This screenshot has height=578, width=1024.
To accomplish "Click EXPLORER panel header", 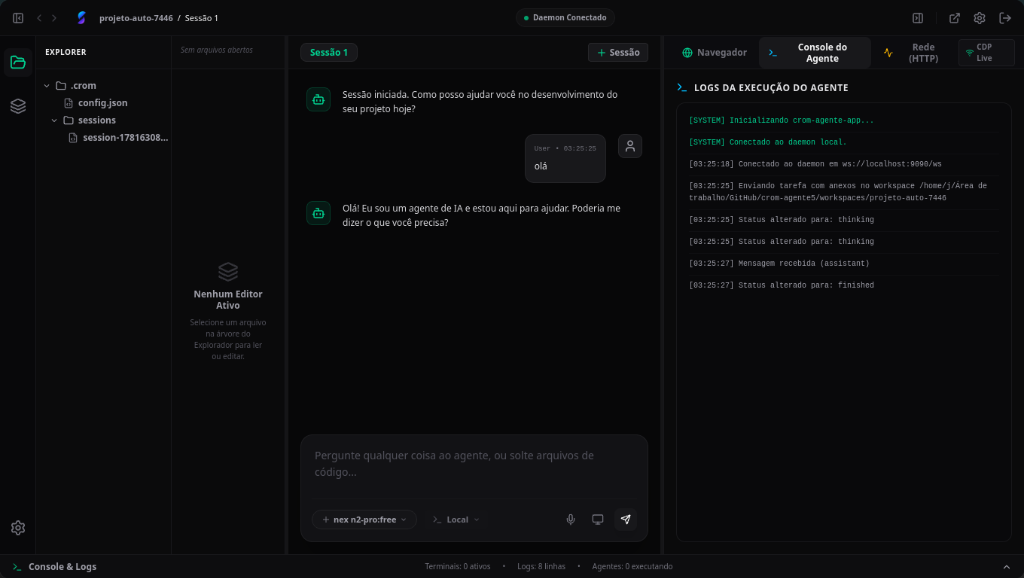I will click(x=65, y=52).
